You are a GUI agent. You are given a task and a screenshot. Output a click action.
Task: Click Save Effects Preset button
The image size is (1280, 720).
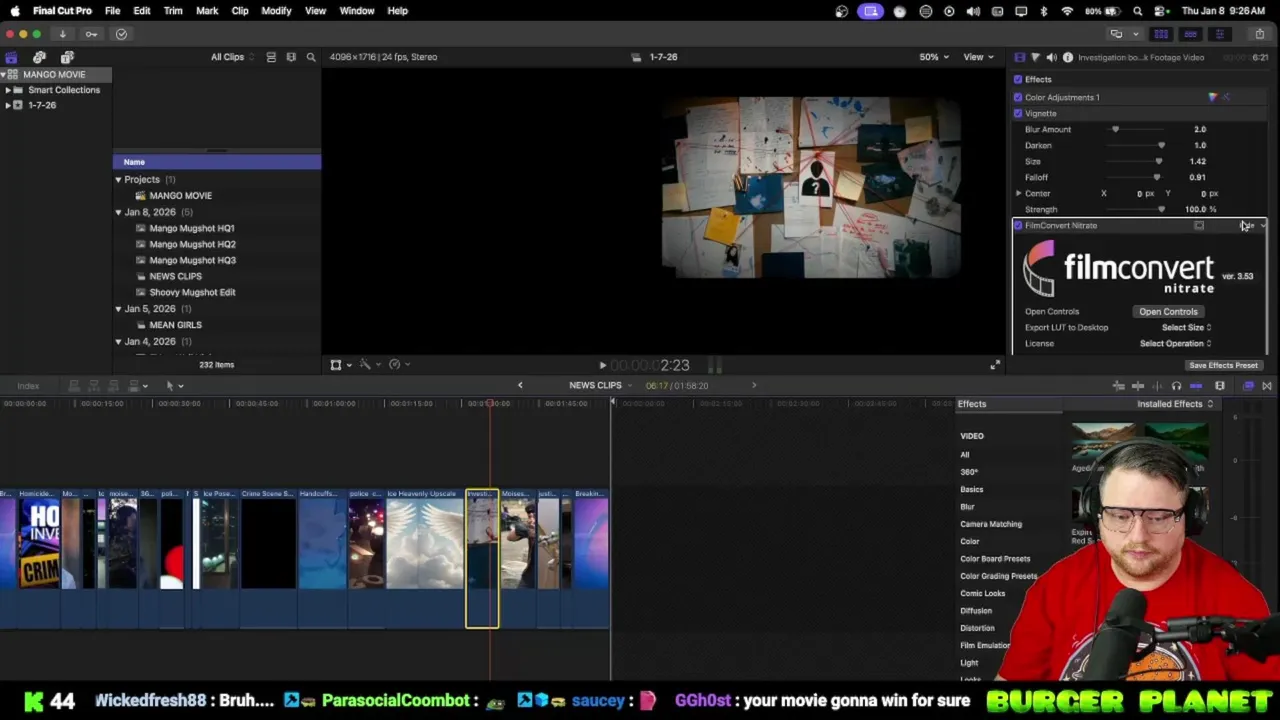click(x=1223, y=365)
